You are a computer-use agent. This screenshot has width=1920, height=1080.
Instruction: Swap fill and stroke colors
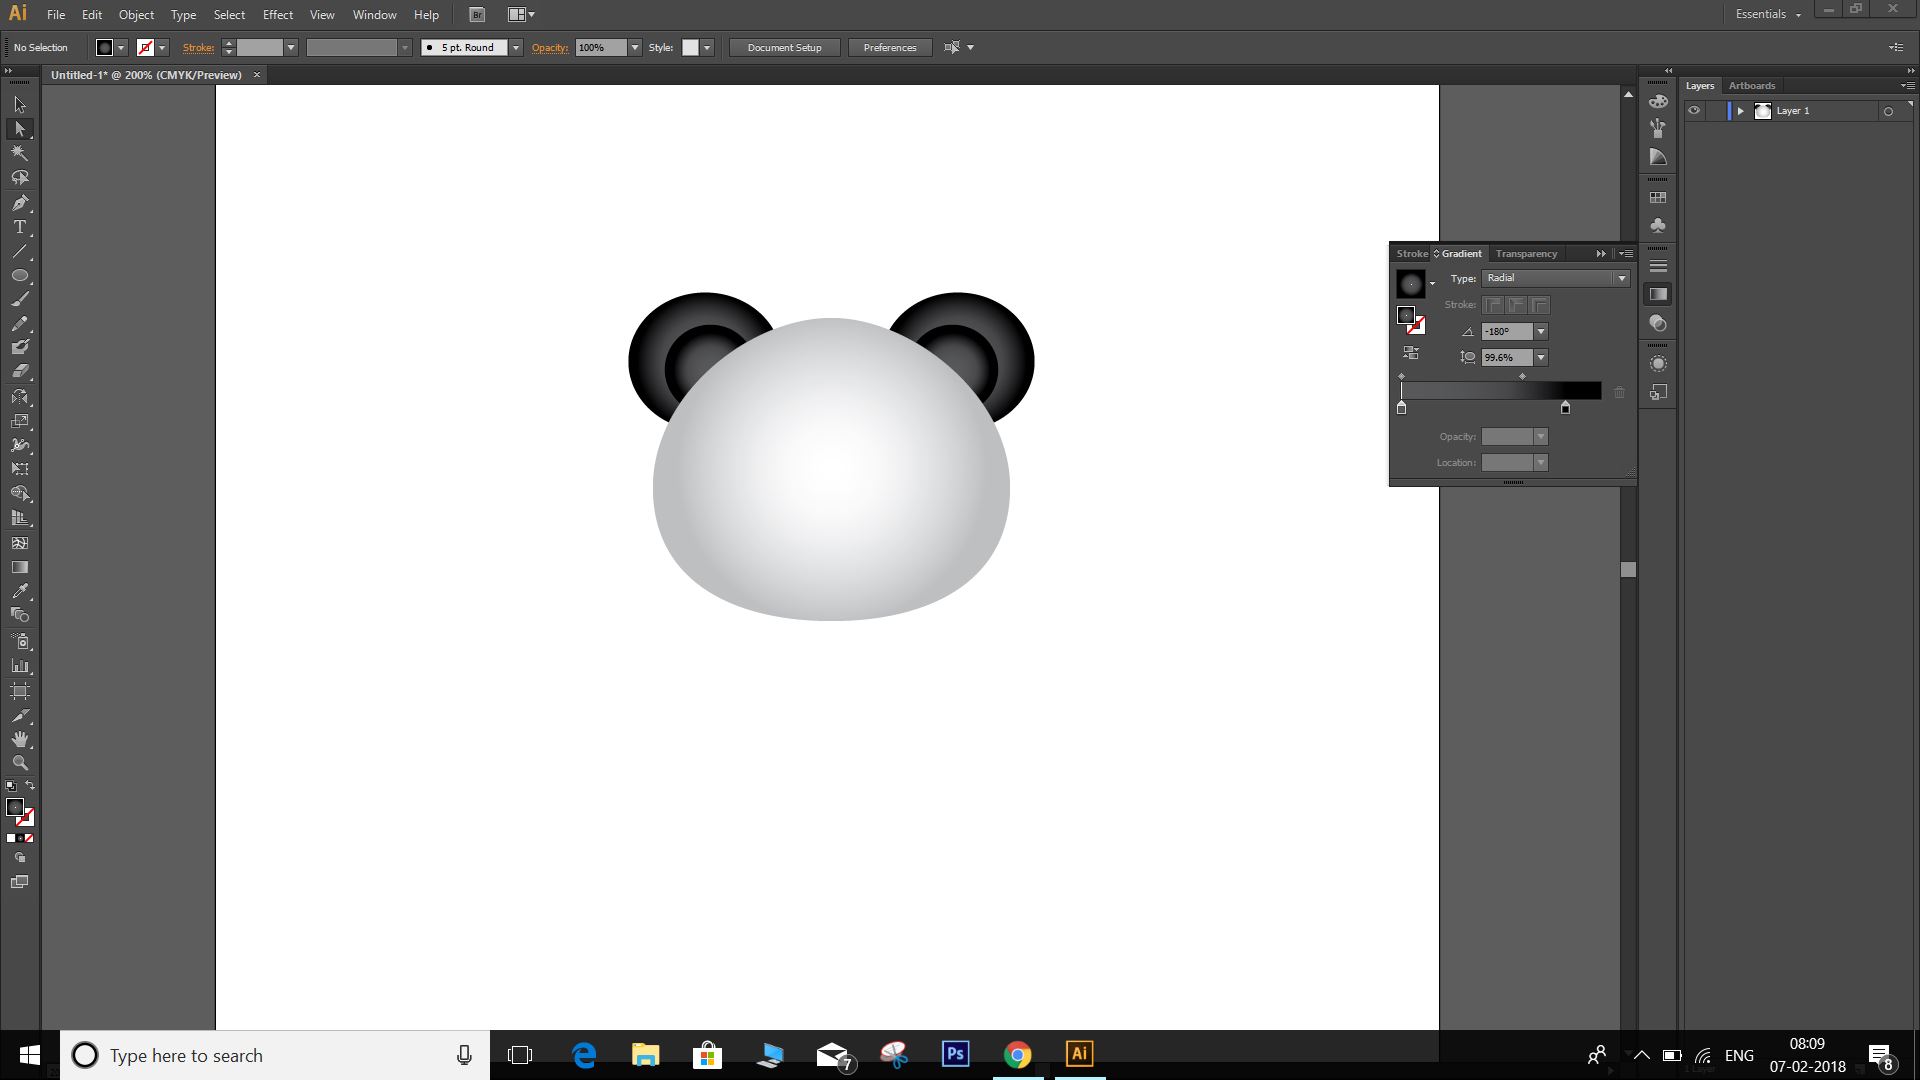point(30,785)
